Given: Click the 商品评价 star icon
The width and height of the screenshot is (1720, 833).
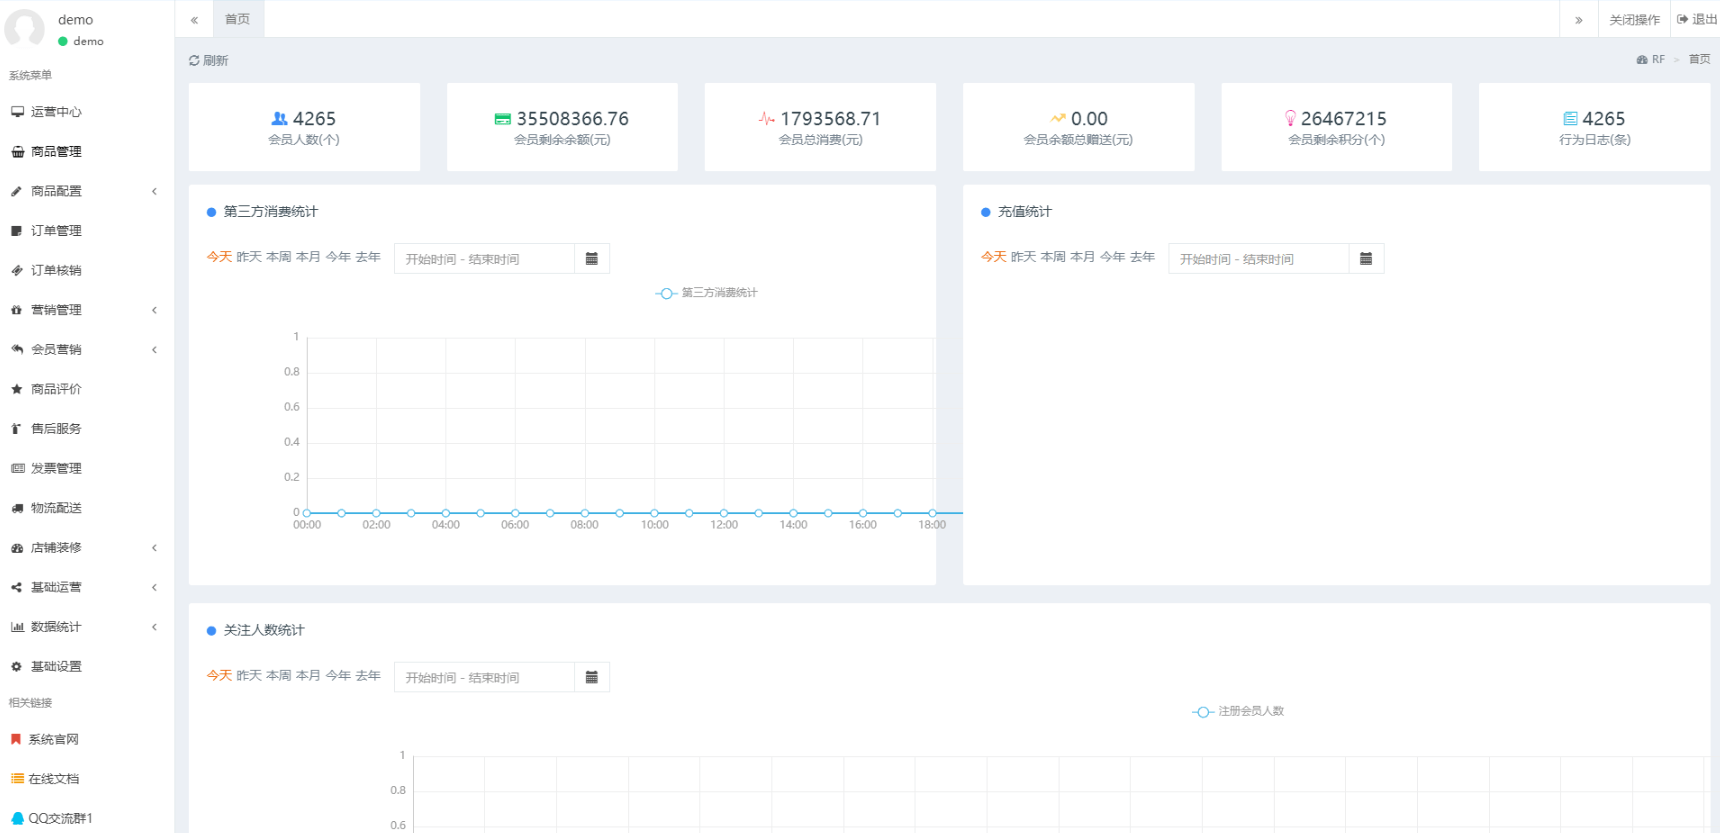Looking at the screenshot, I should click(16, 389).
